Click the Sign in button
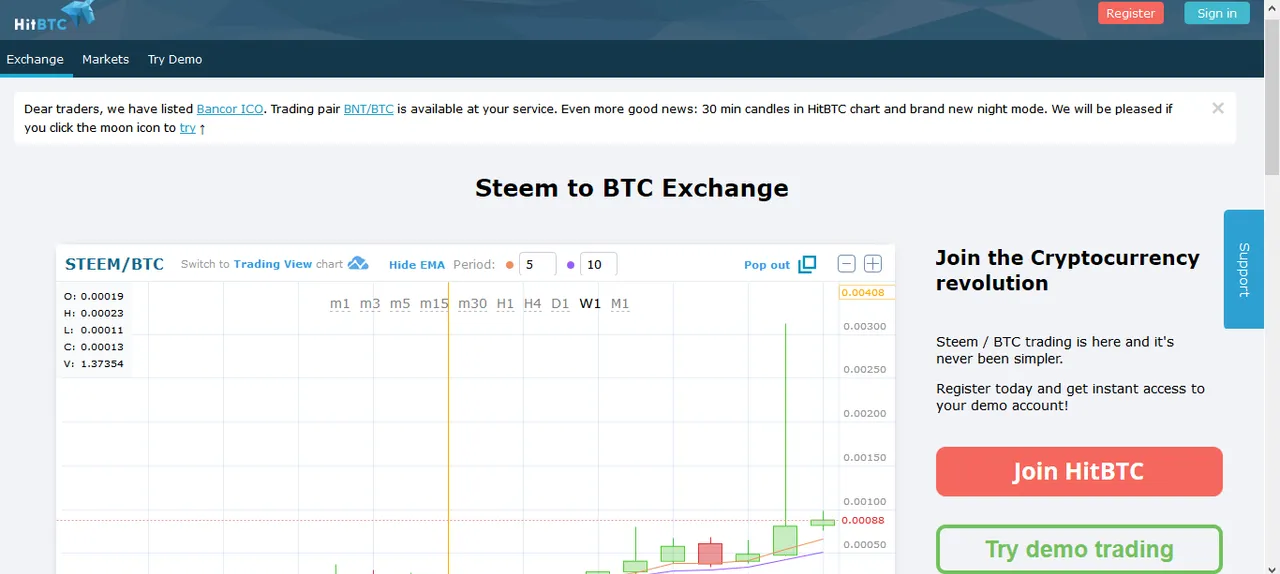The height and width of the screenshot is (574, 1280). click(1217, 13)
